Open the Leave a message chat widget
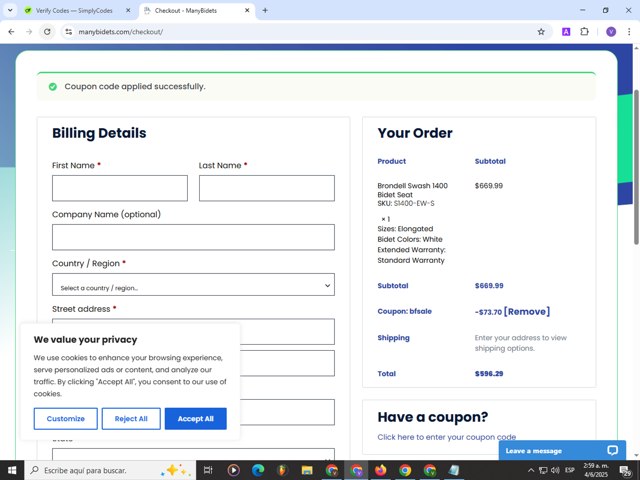The width and height of the screenshot is (640, 480). [562, 451]
